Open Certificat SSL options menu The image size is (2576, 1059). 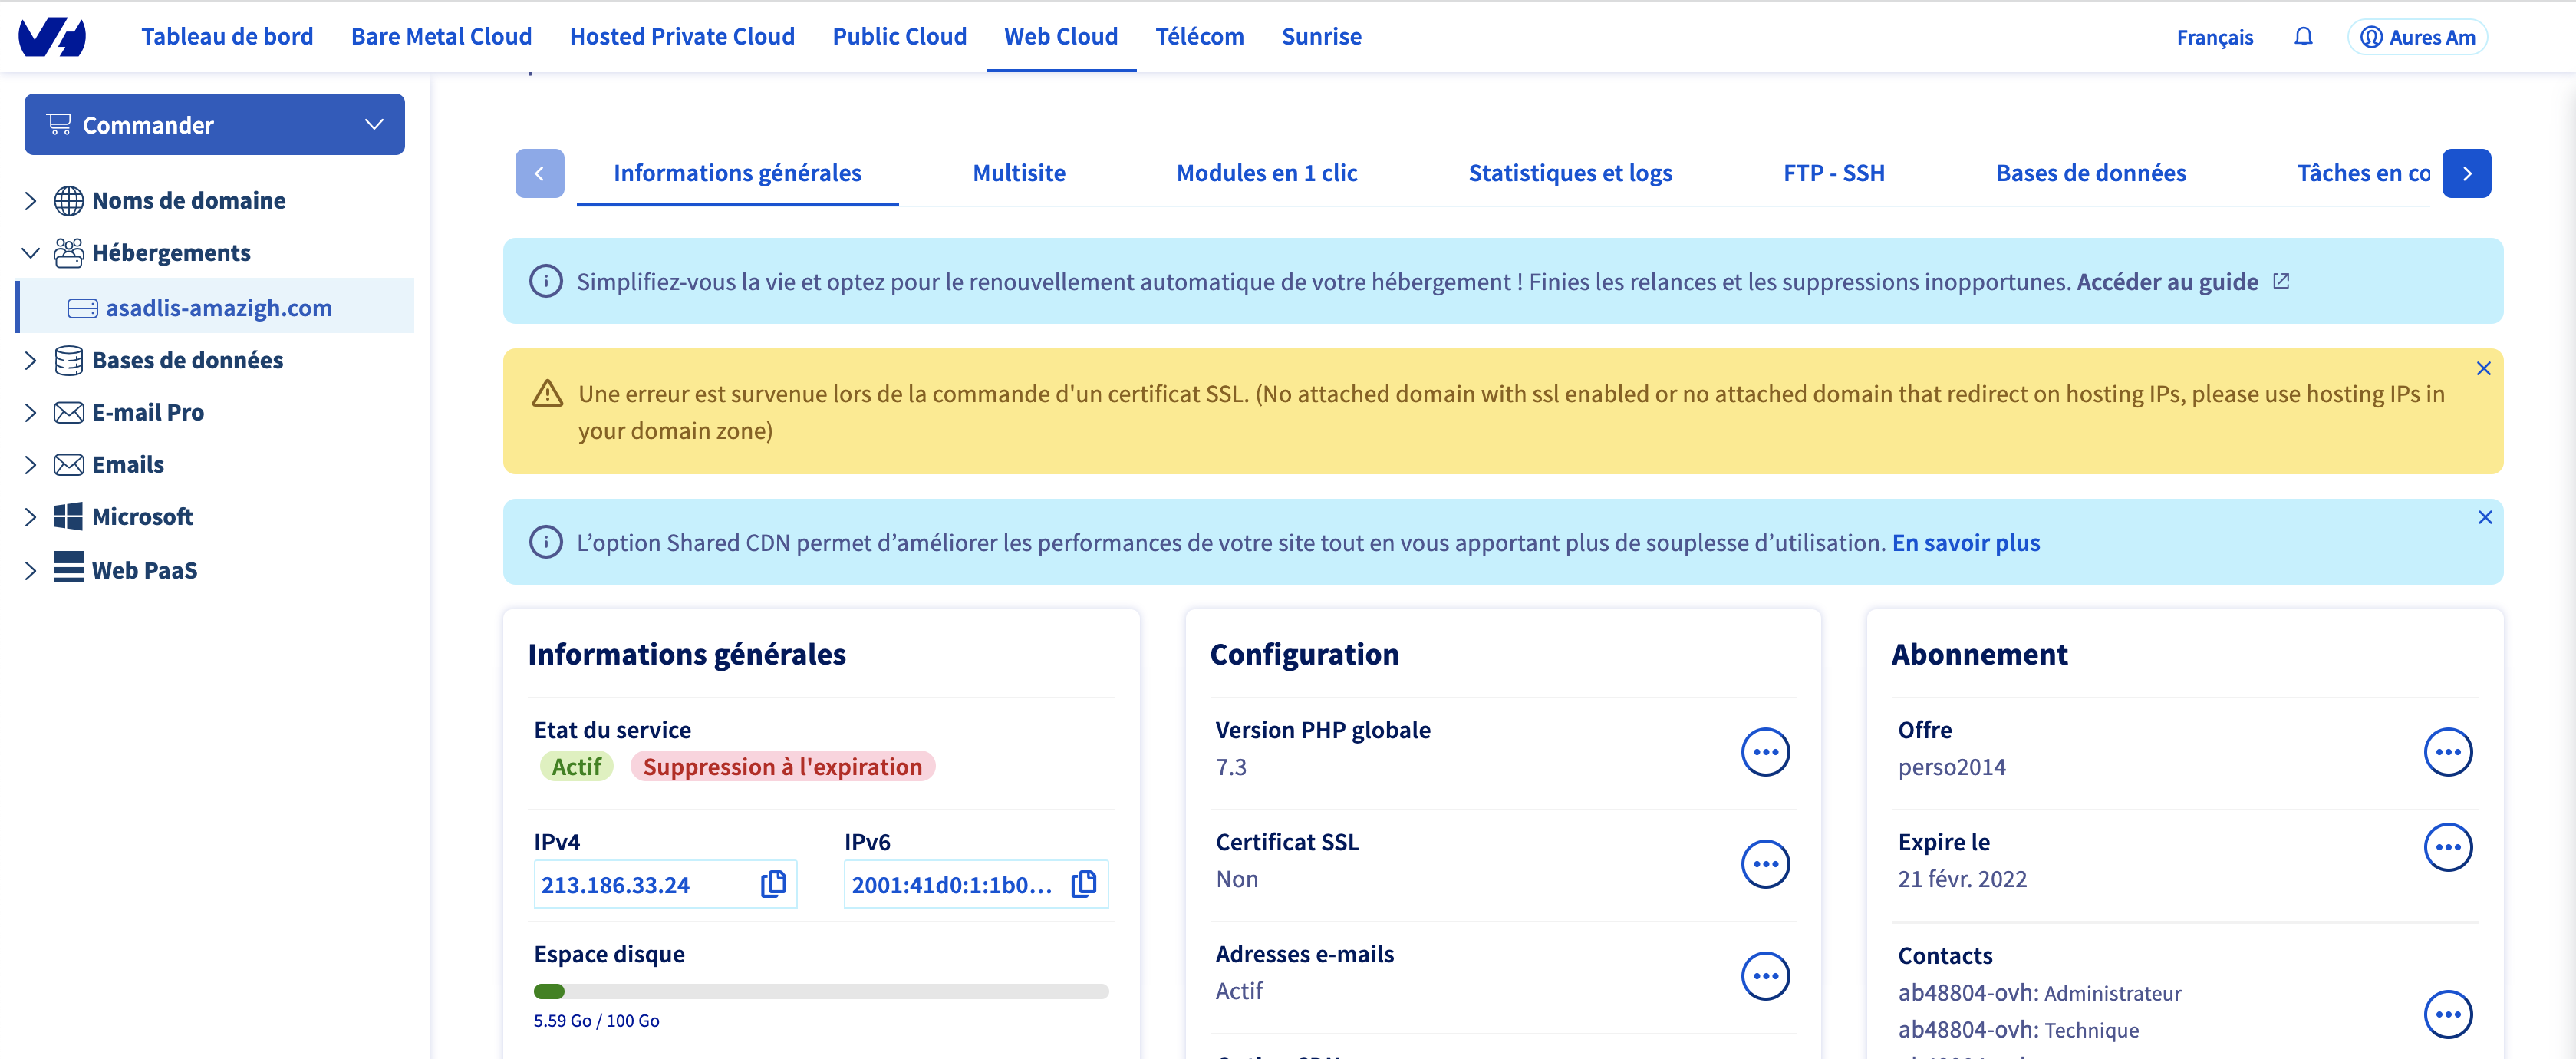1765,864
